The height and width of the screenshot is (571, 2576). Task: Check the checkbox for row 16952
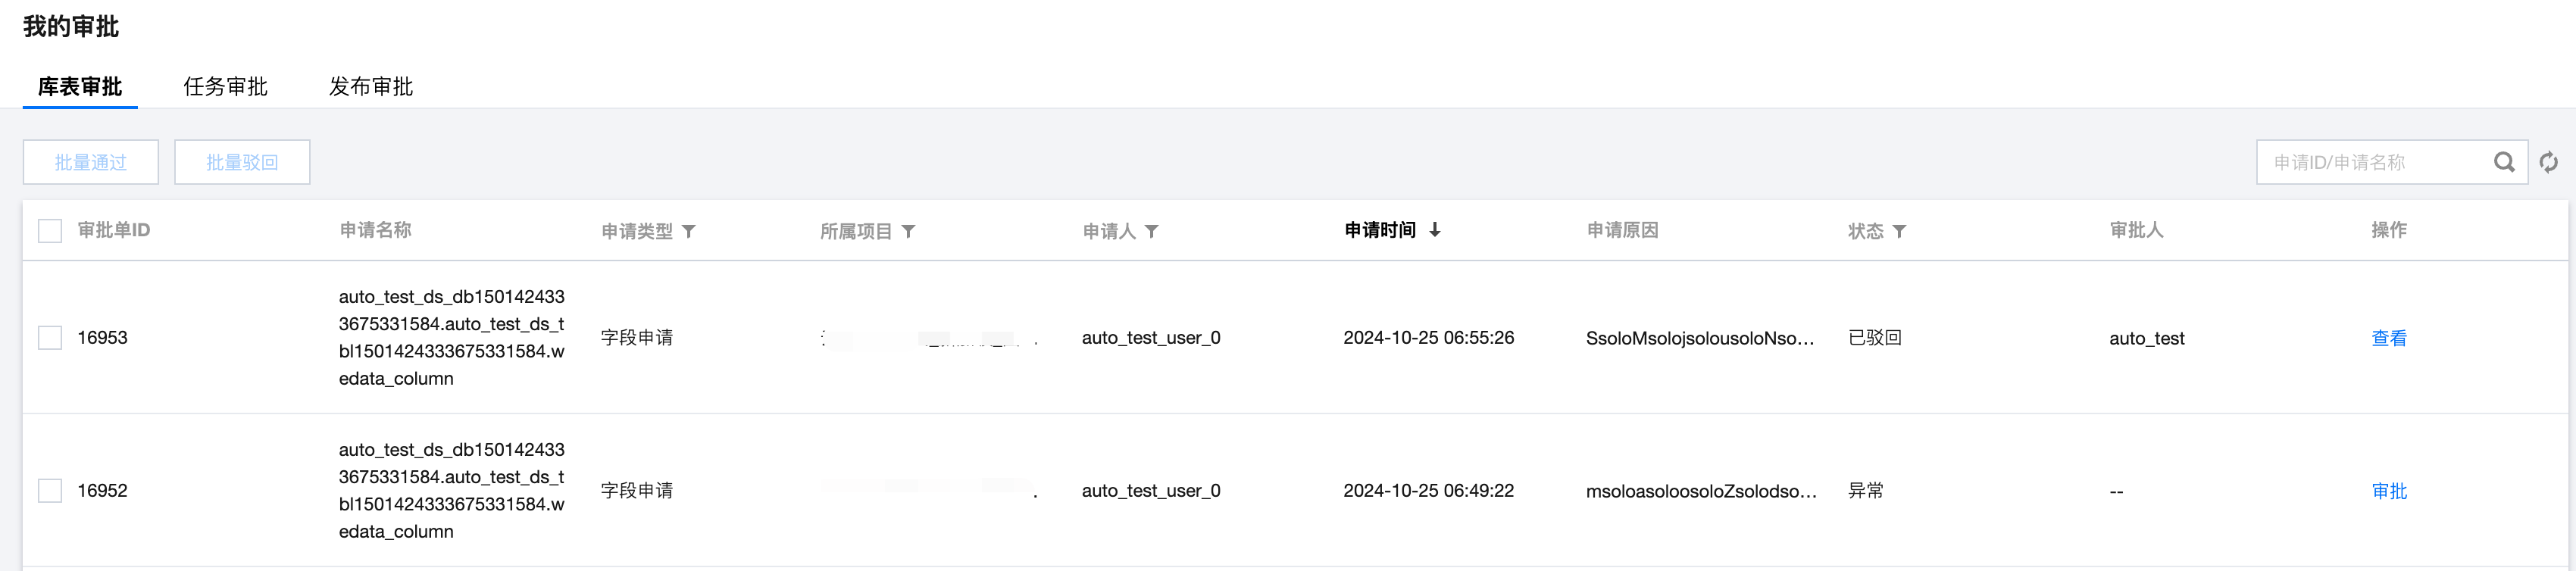pyautogui.click(x=50, y=491)
